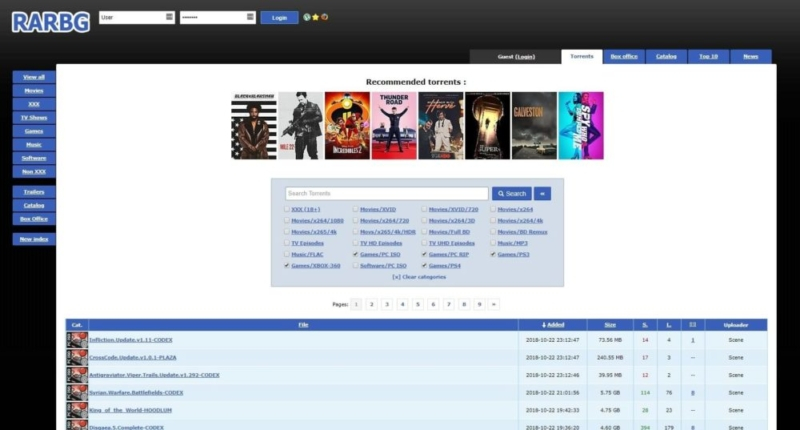The width and height of the screenshot is (800, 430).
Task: Go to results page 9
Action: coord(479,305)
